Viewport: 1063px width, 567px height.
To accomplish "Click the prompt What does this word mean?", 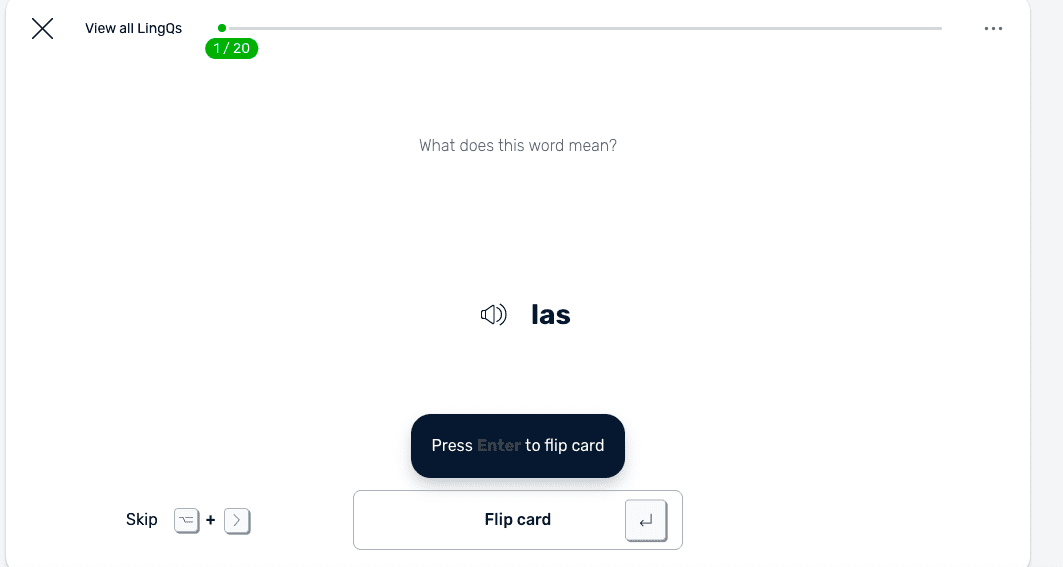I will 517,146.
